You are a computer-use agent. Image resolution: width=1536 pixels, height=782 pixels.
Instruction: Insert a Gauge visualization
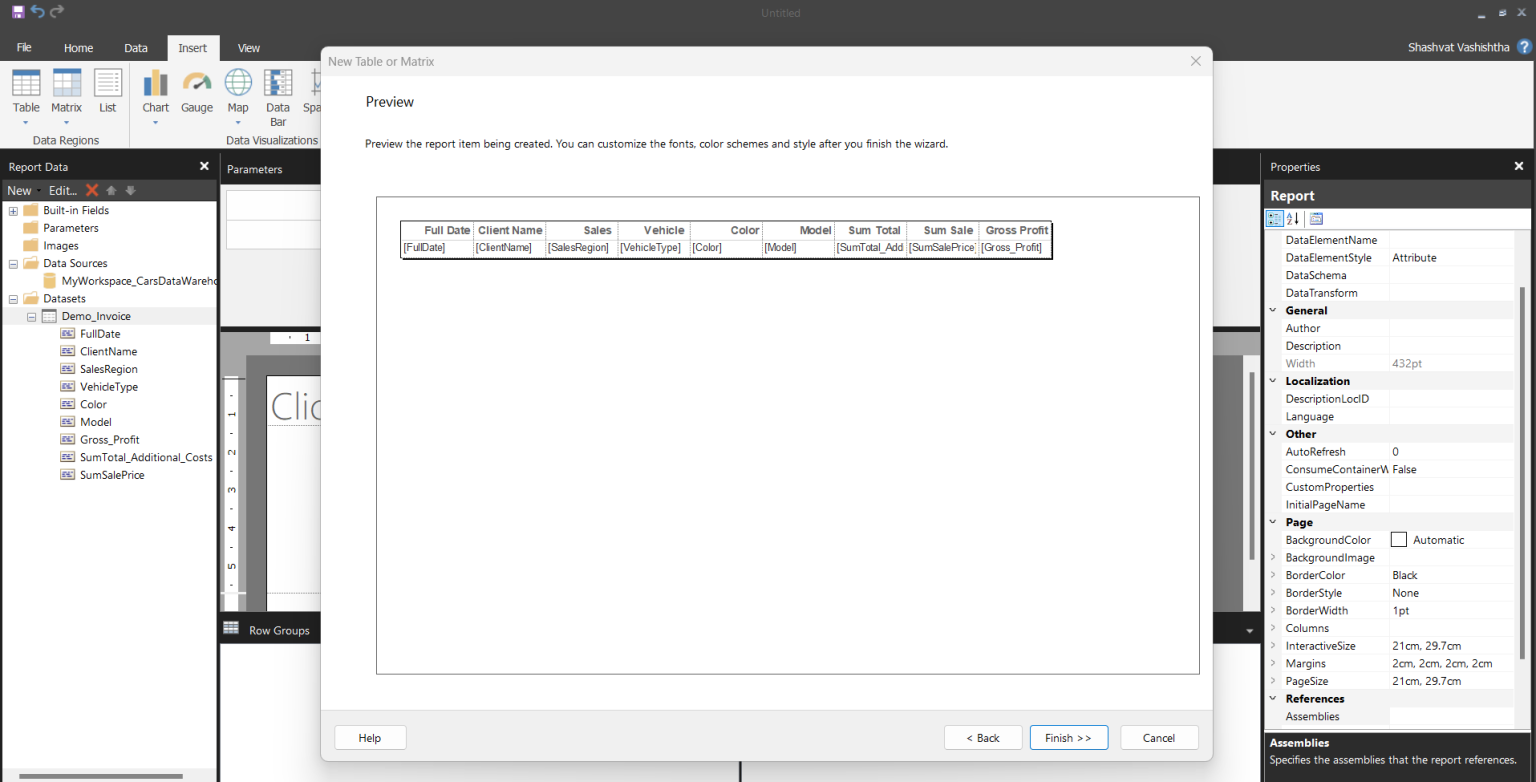click(x=197, y=95)
